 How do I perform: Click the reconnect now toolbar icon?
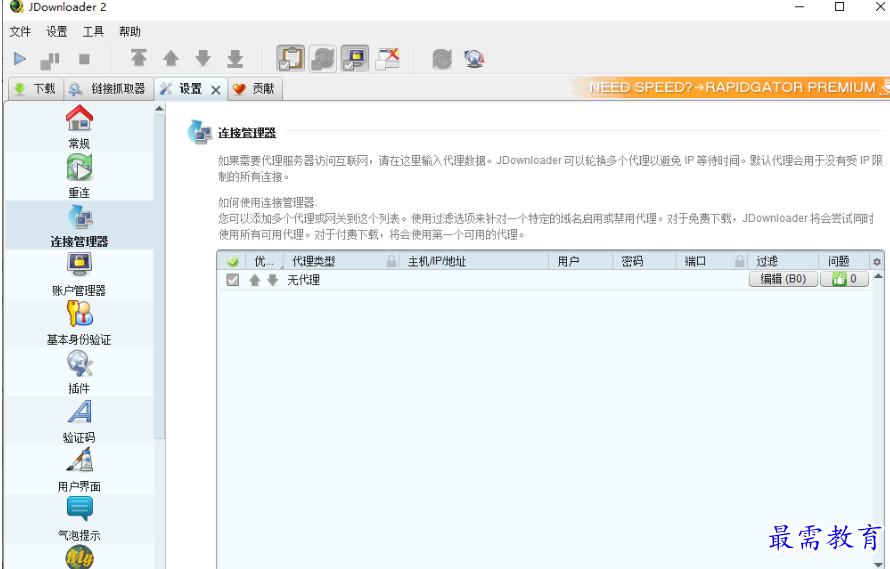coord(442,58)
